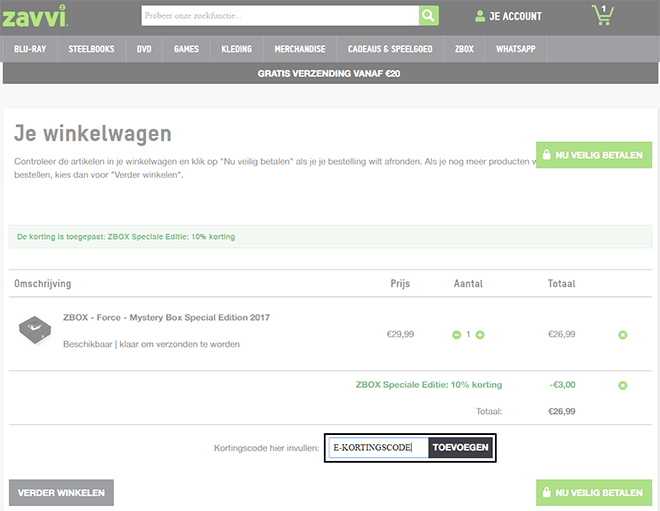The height and width of the screenshot is (511, 660).
Task: Focus the site search field
Action: 280,16
